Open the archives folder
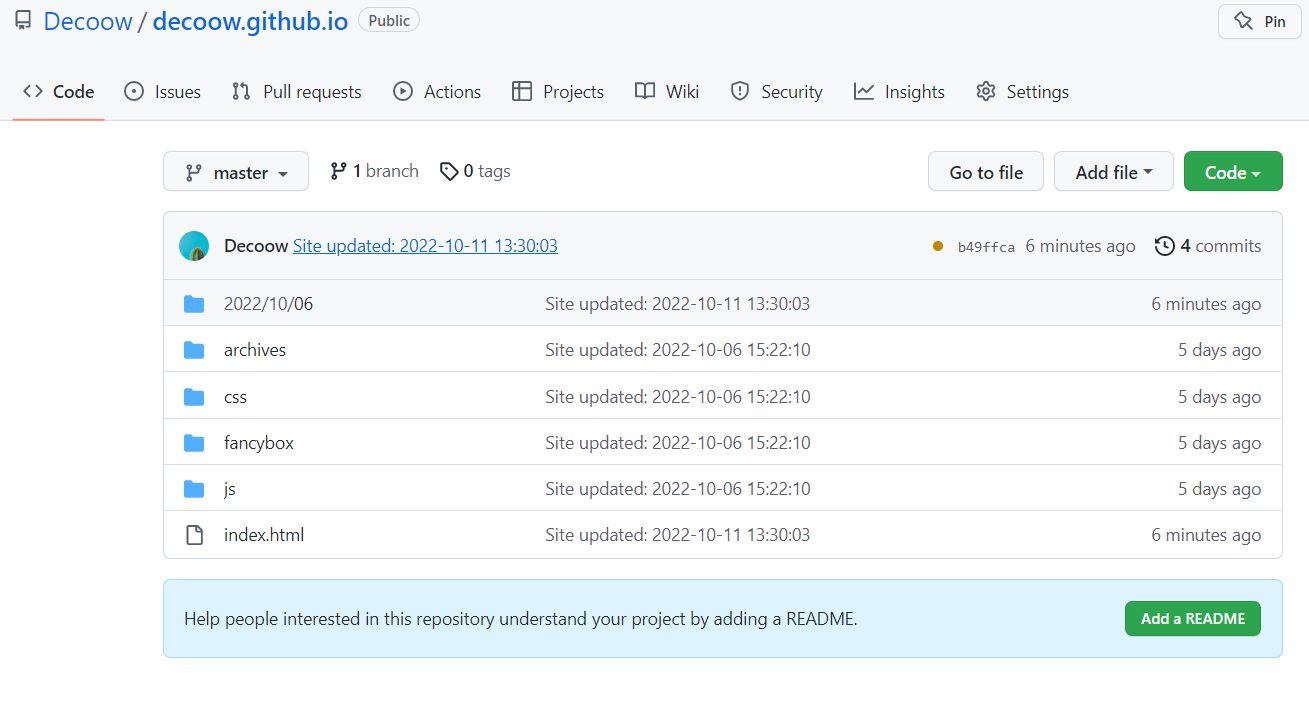This screenshot has width=1309, height=704. coord(255,350)
